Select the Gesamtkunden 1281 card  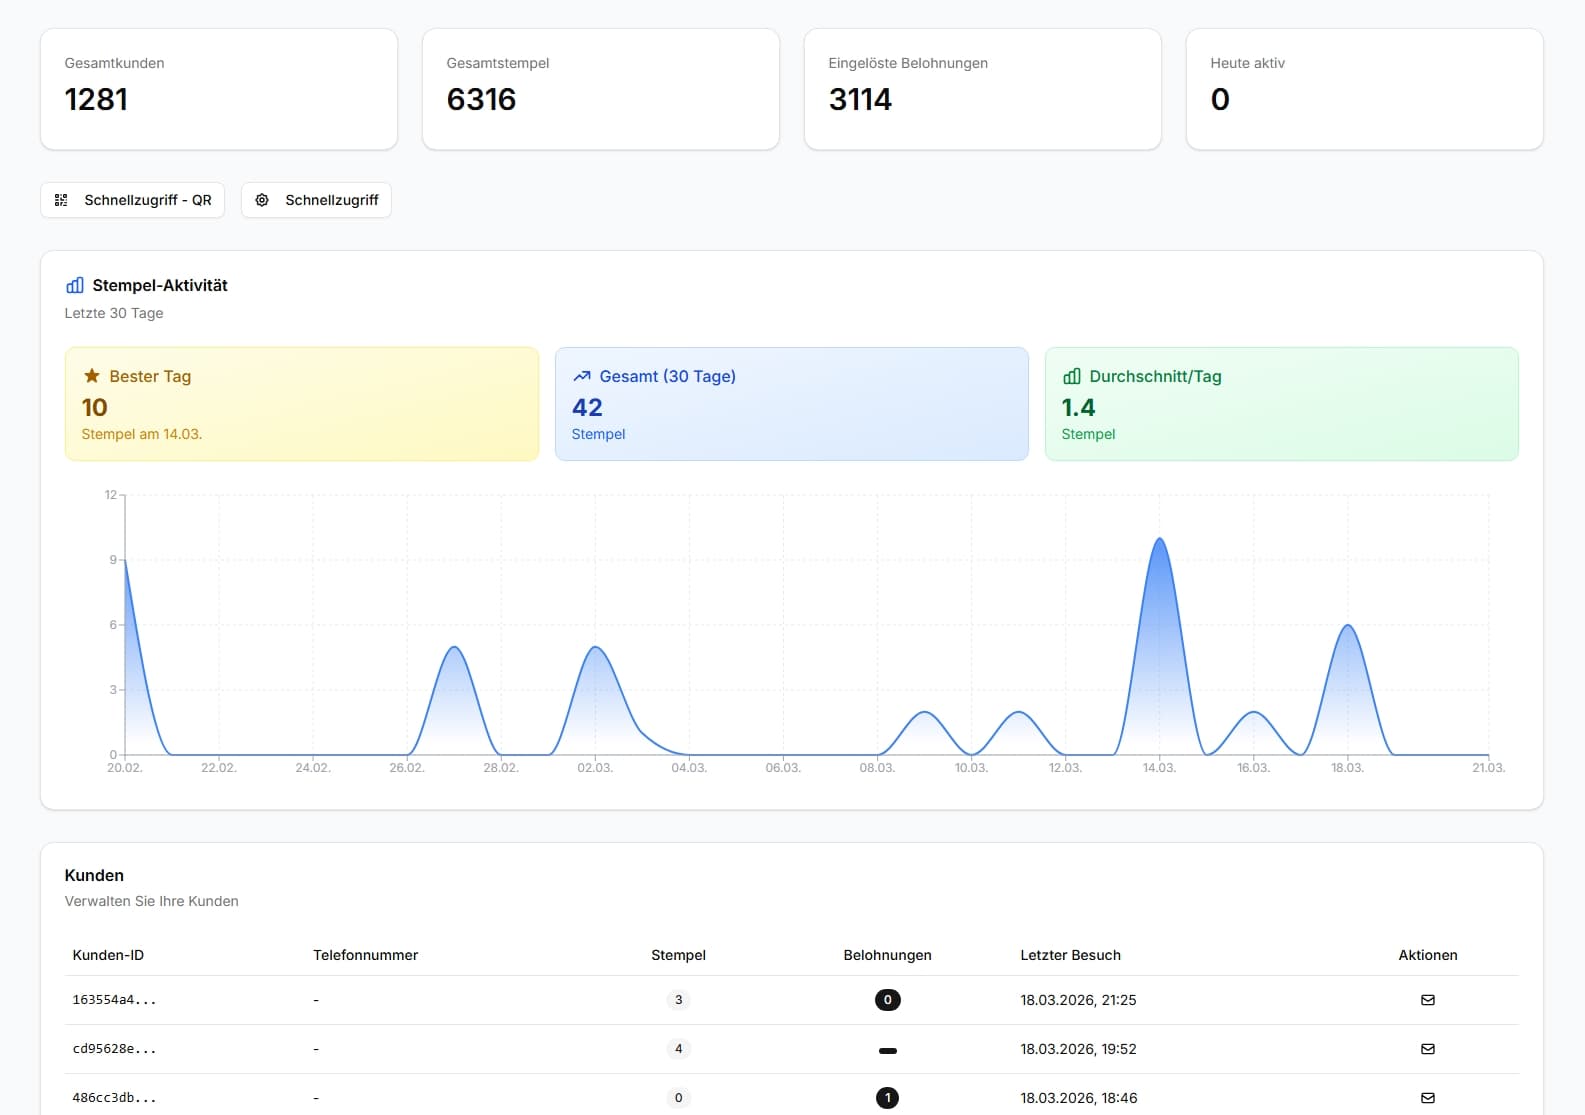tap(219, 89)
